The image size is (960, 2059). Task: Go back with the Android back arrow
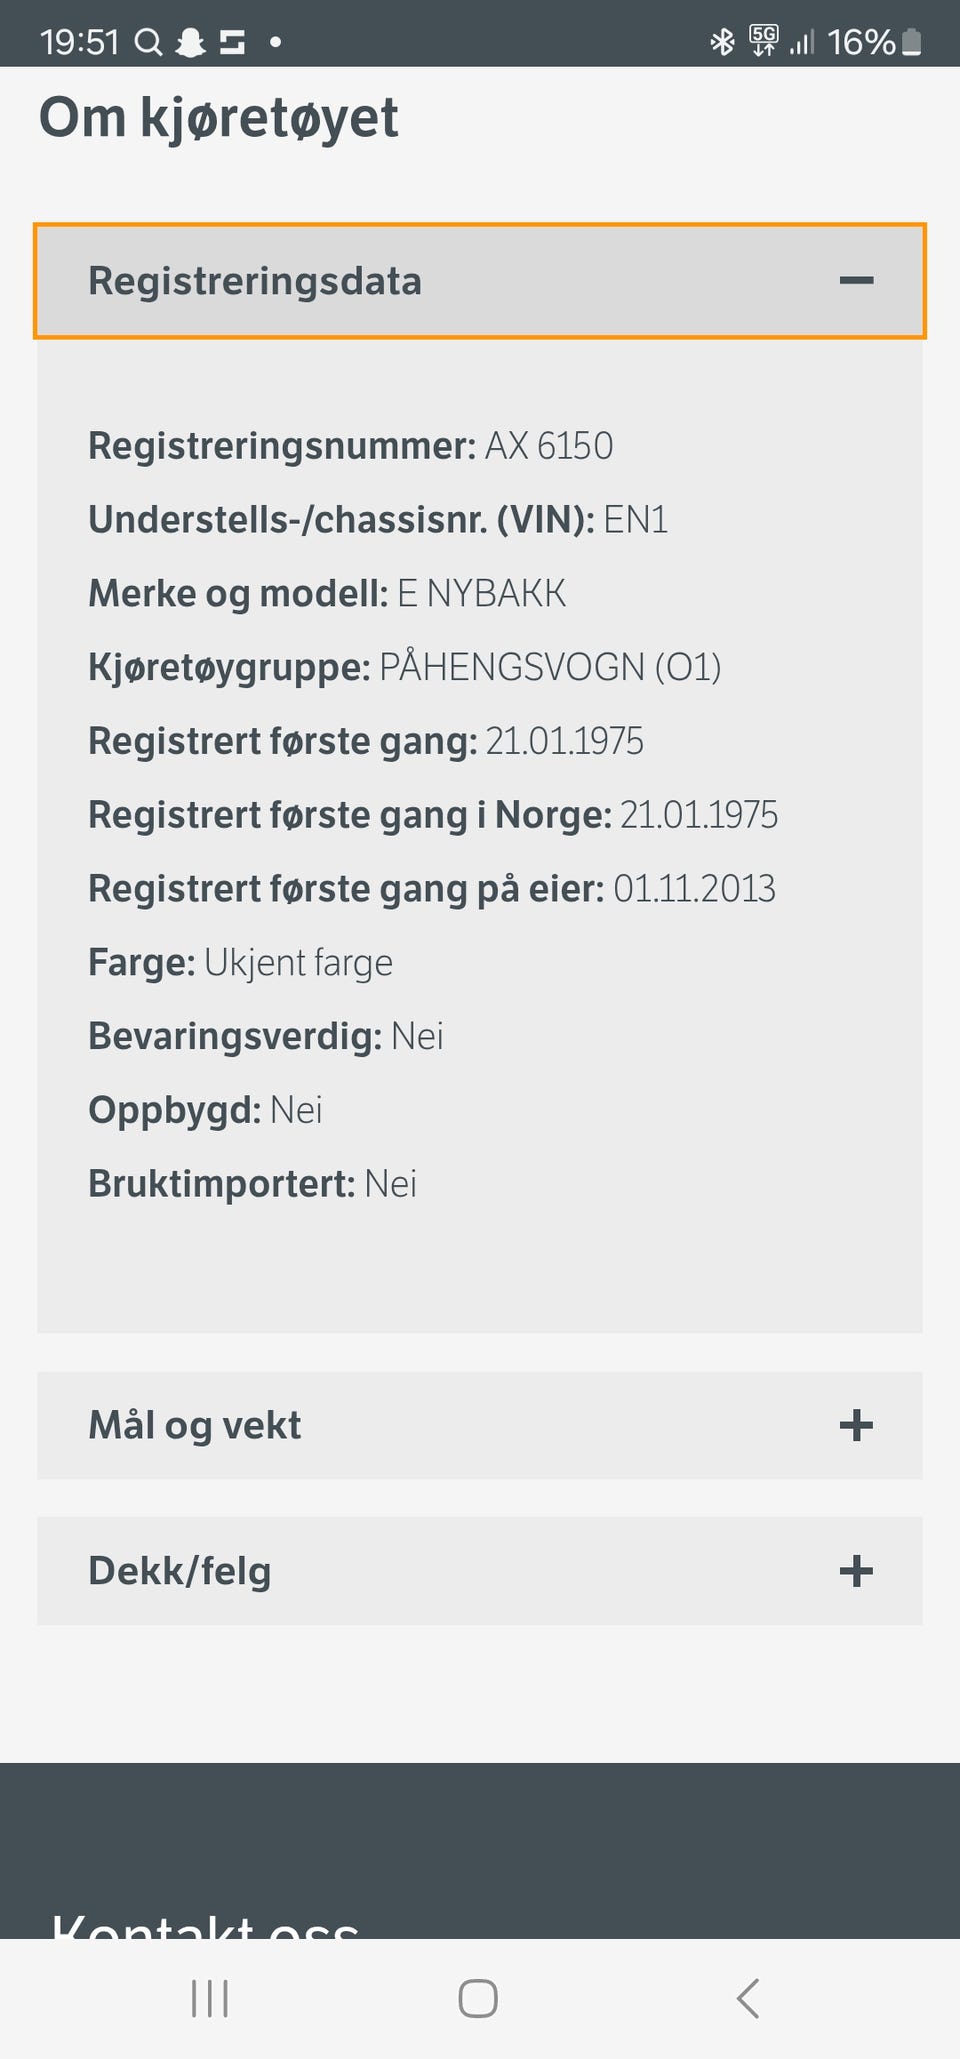click(x=748, y=1999)
